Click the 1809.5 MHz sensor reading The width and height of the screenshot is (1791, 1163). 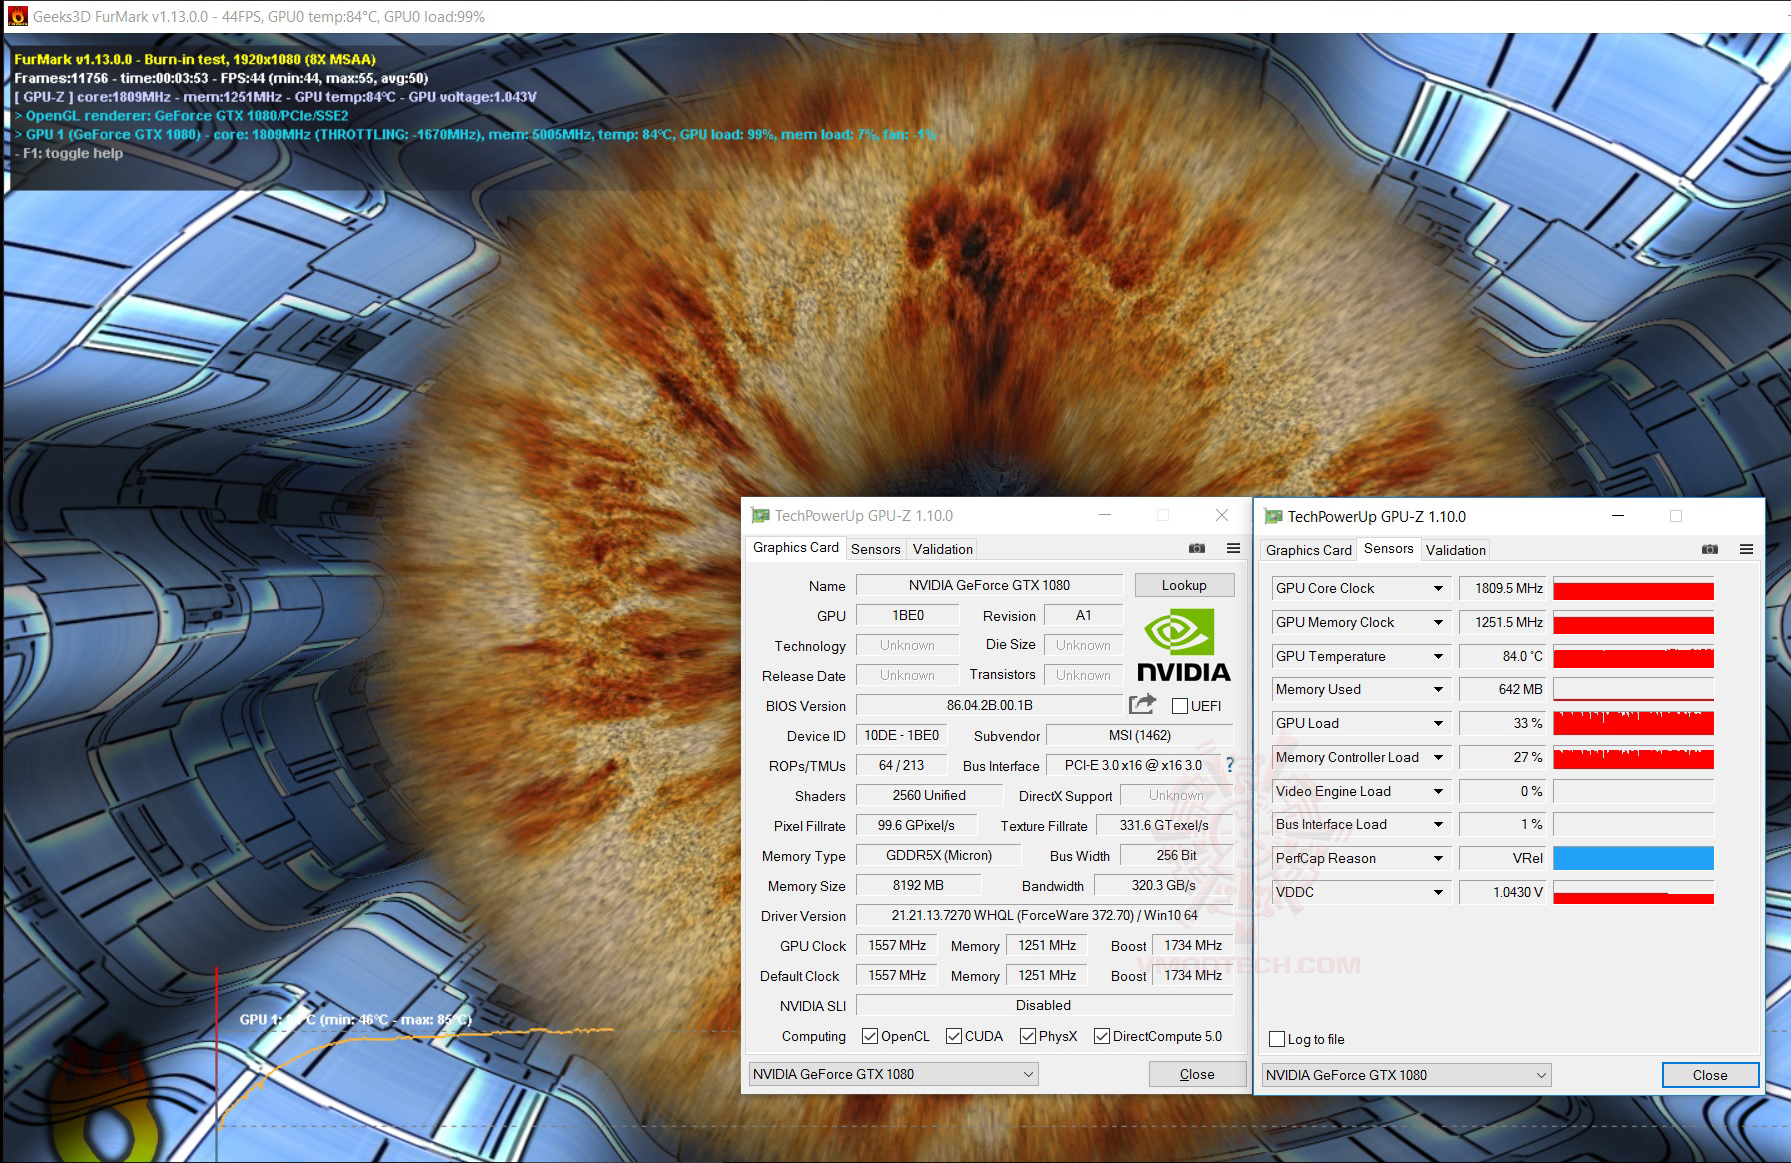(x=1503, y=589)
